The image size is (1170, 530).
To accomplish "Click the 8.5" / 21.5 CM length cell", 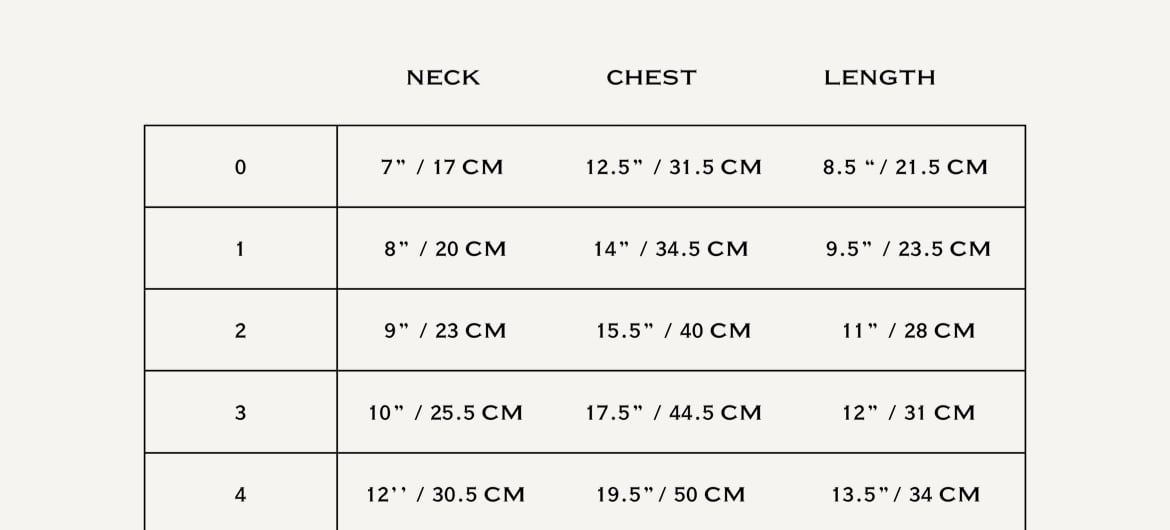I will pos(905,167).
